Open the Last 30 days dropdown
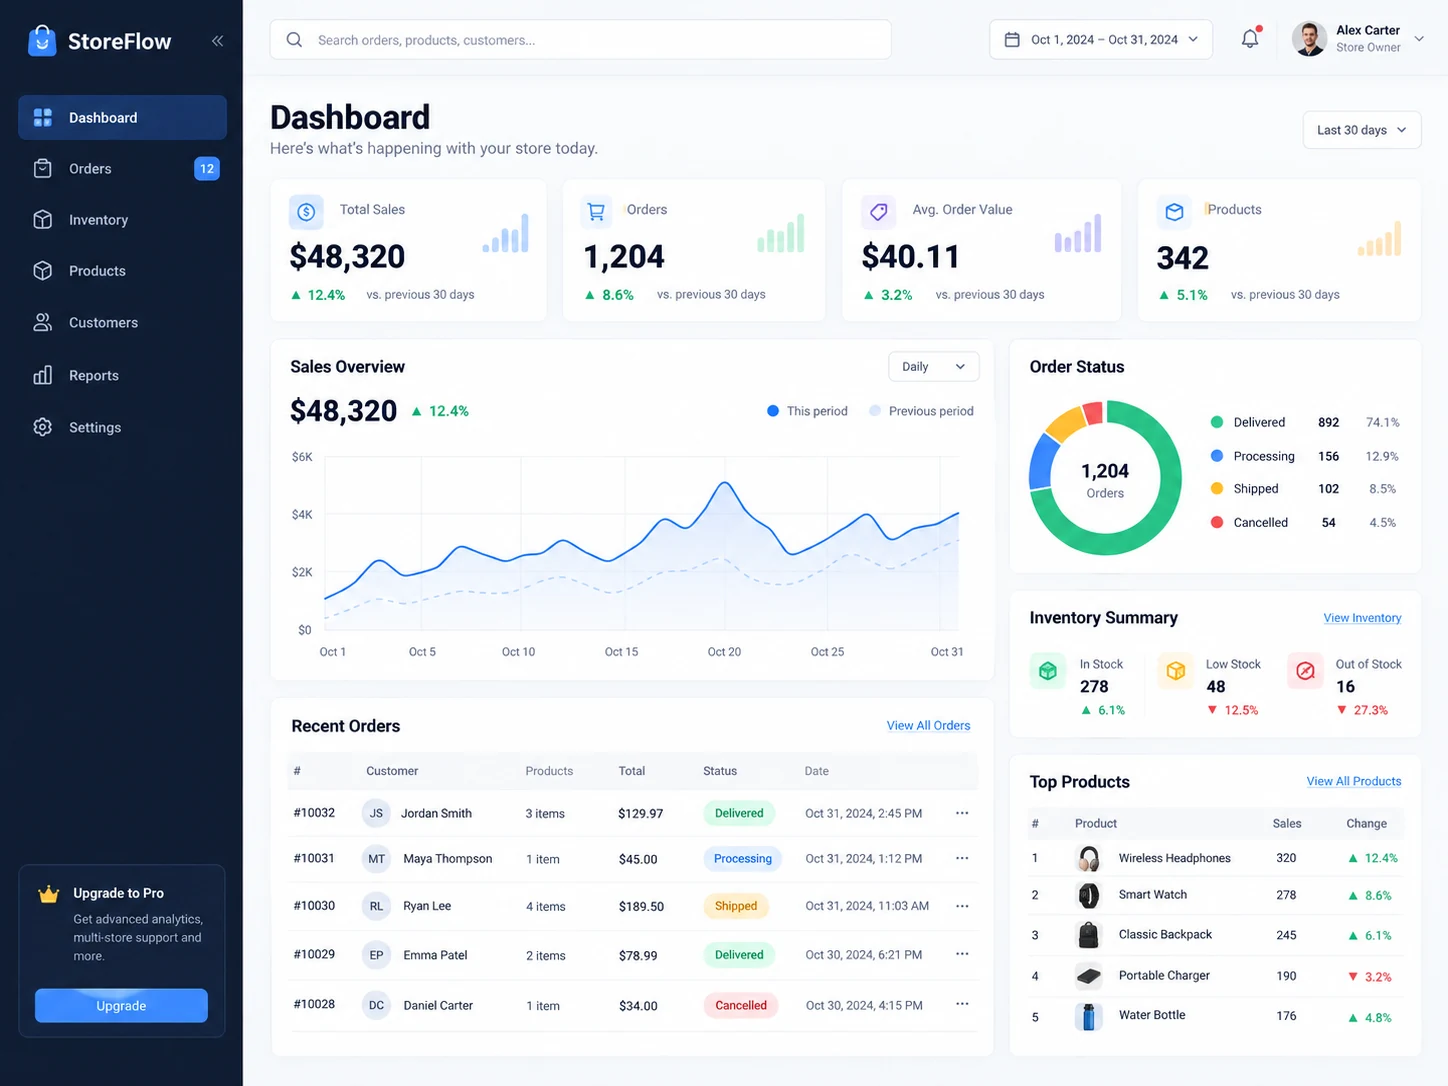Image resolution: width=1448 pixels, height=1086 pixels. (1362, 130)
